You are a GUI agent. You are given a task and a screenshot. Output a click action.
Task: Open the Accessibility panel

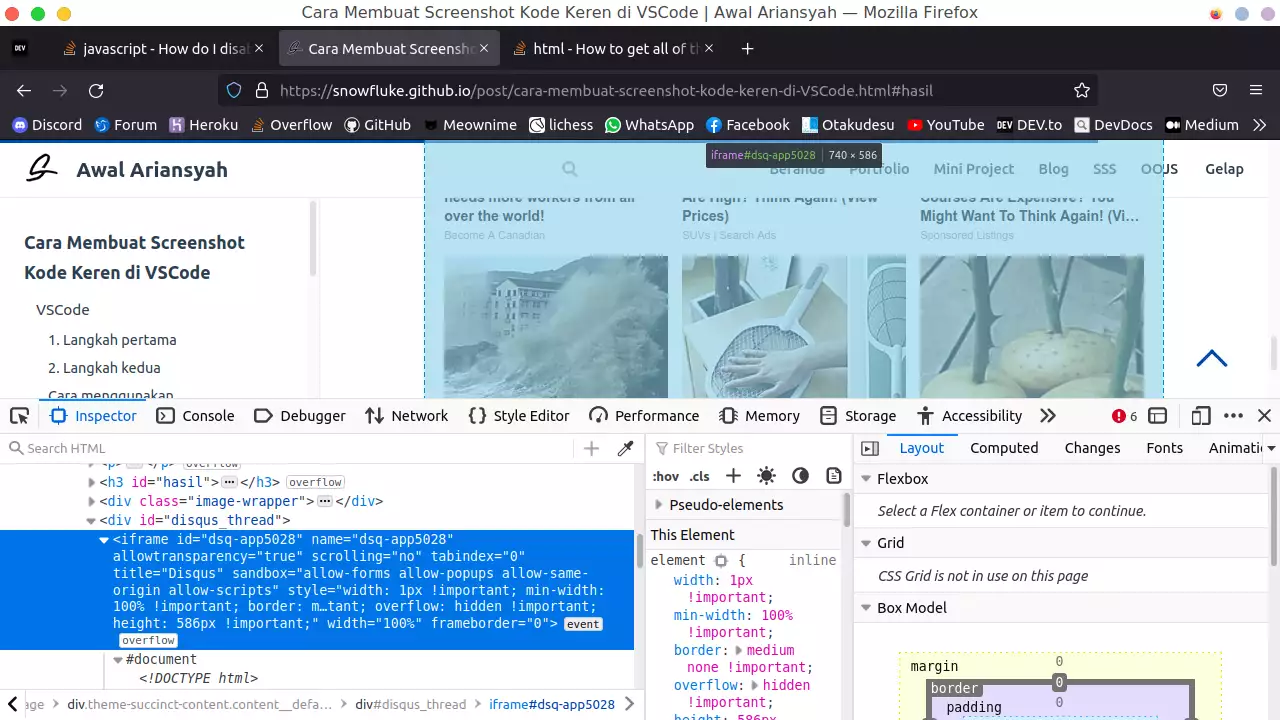pos(970,416)
